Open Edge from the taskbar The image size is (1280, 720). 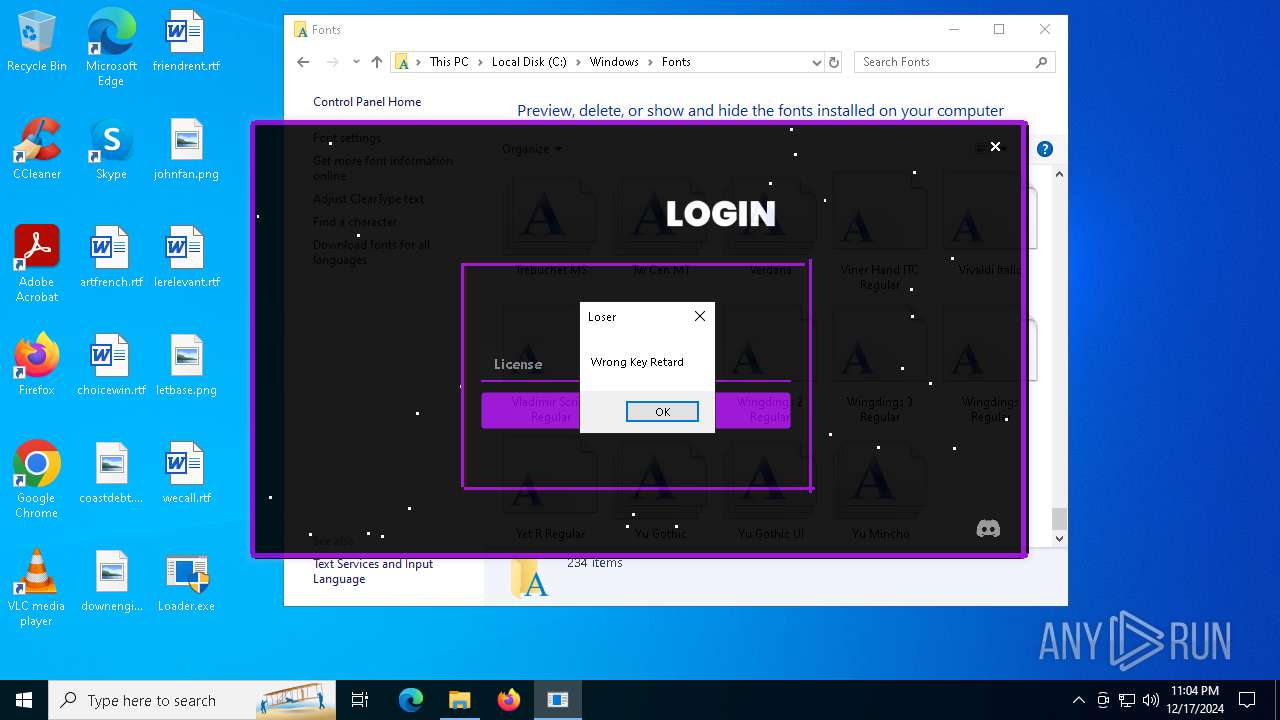pyautogui.click(x=411, y=700)
